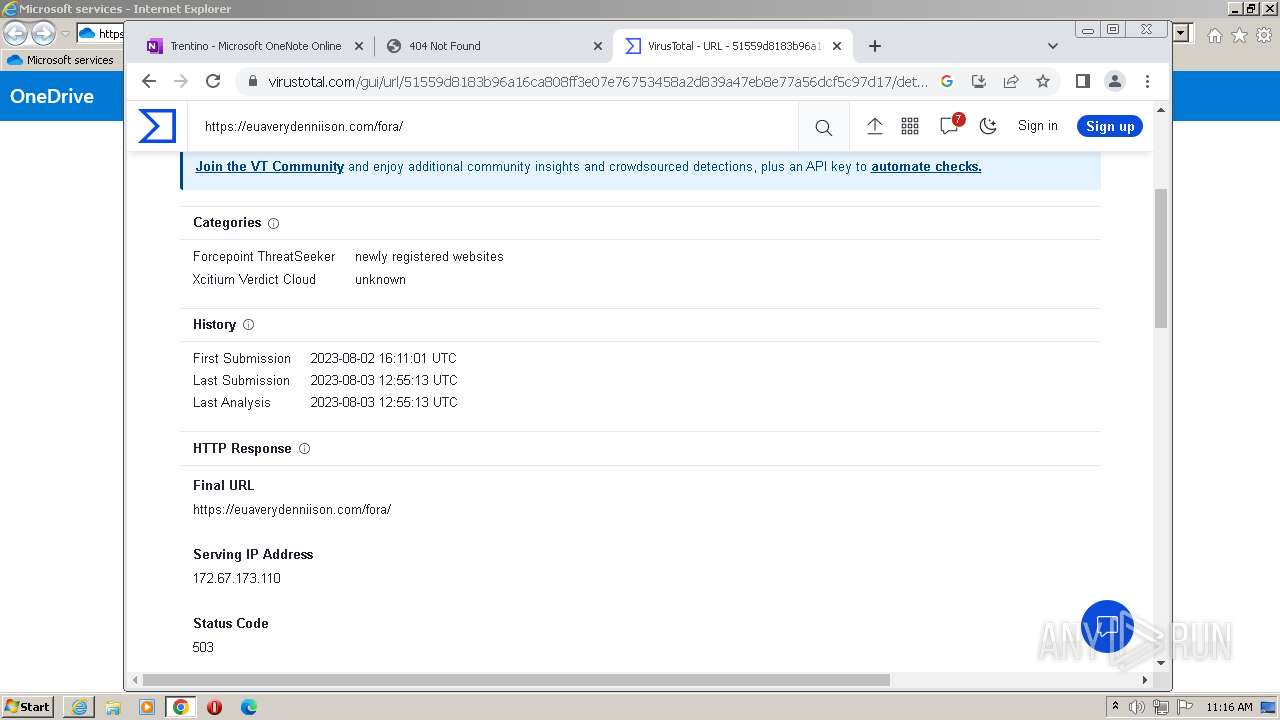Open the Join the VT Community link
Screen dimensions: 1280x720
point(270,167)
